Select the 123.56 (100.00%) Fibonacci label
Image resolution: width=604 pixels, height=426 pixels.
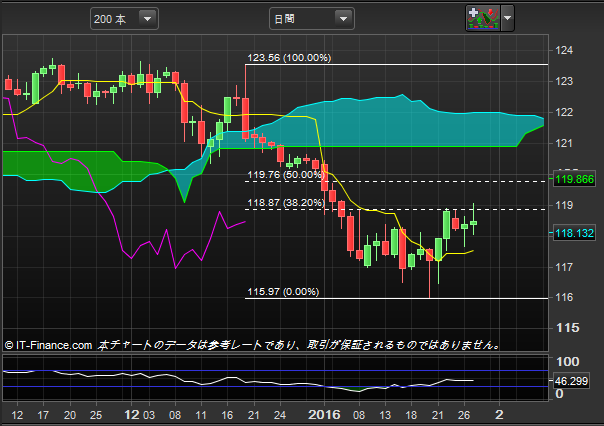(x=289, y=58)
